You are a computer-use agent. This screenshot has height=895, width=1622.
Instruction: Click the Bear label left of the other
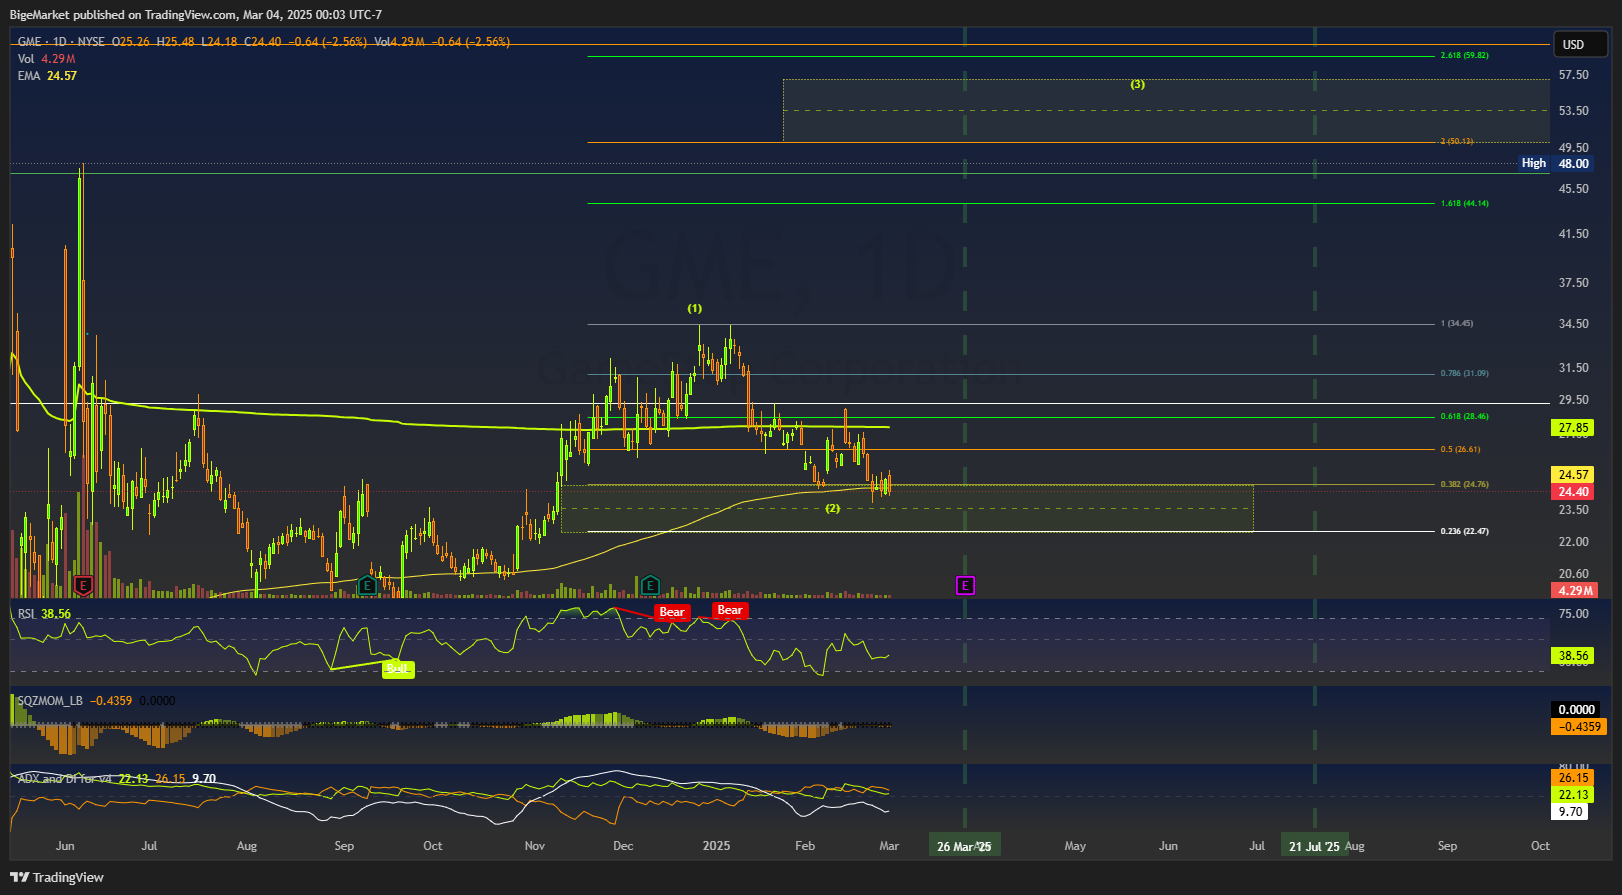point(672,612)
